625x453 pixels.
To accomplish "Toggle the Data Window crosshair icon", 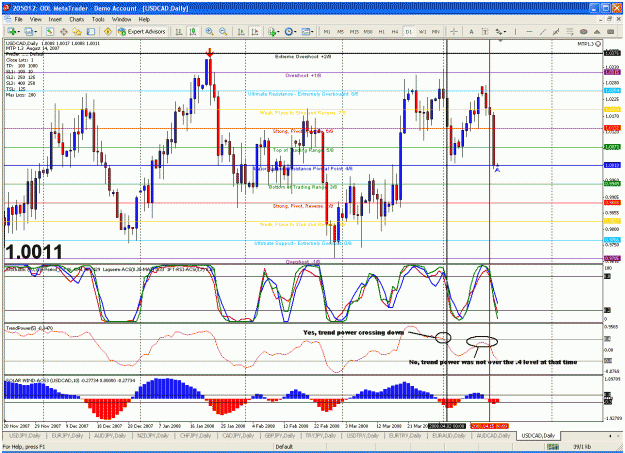I will point(63,32).
